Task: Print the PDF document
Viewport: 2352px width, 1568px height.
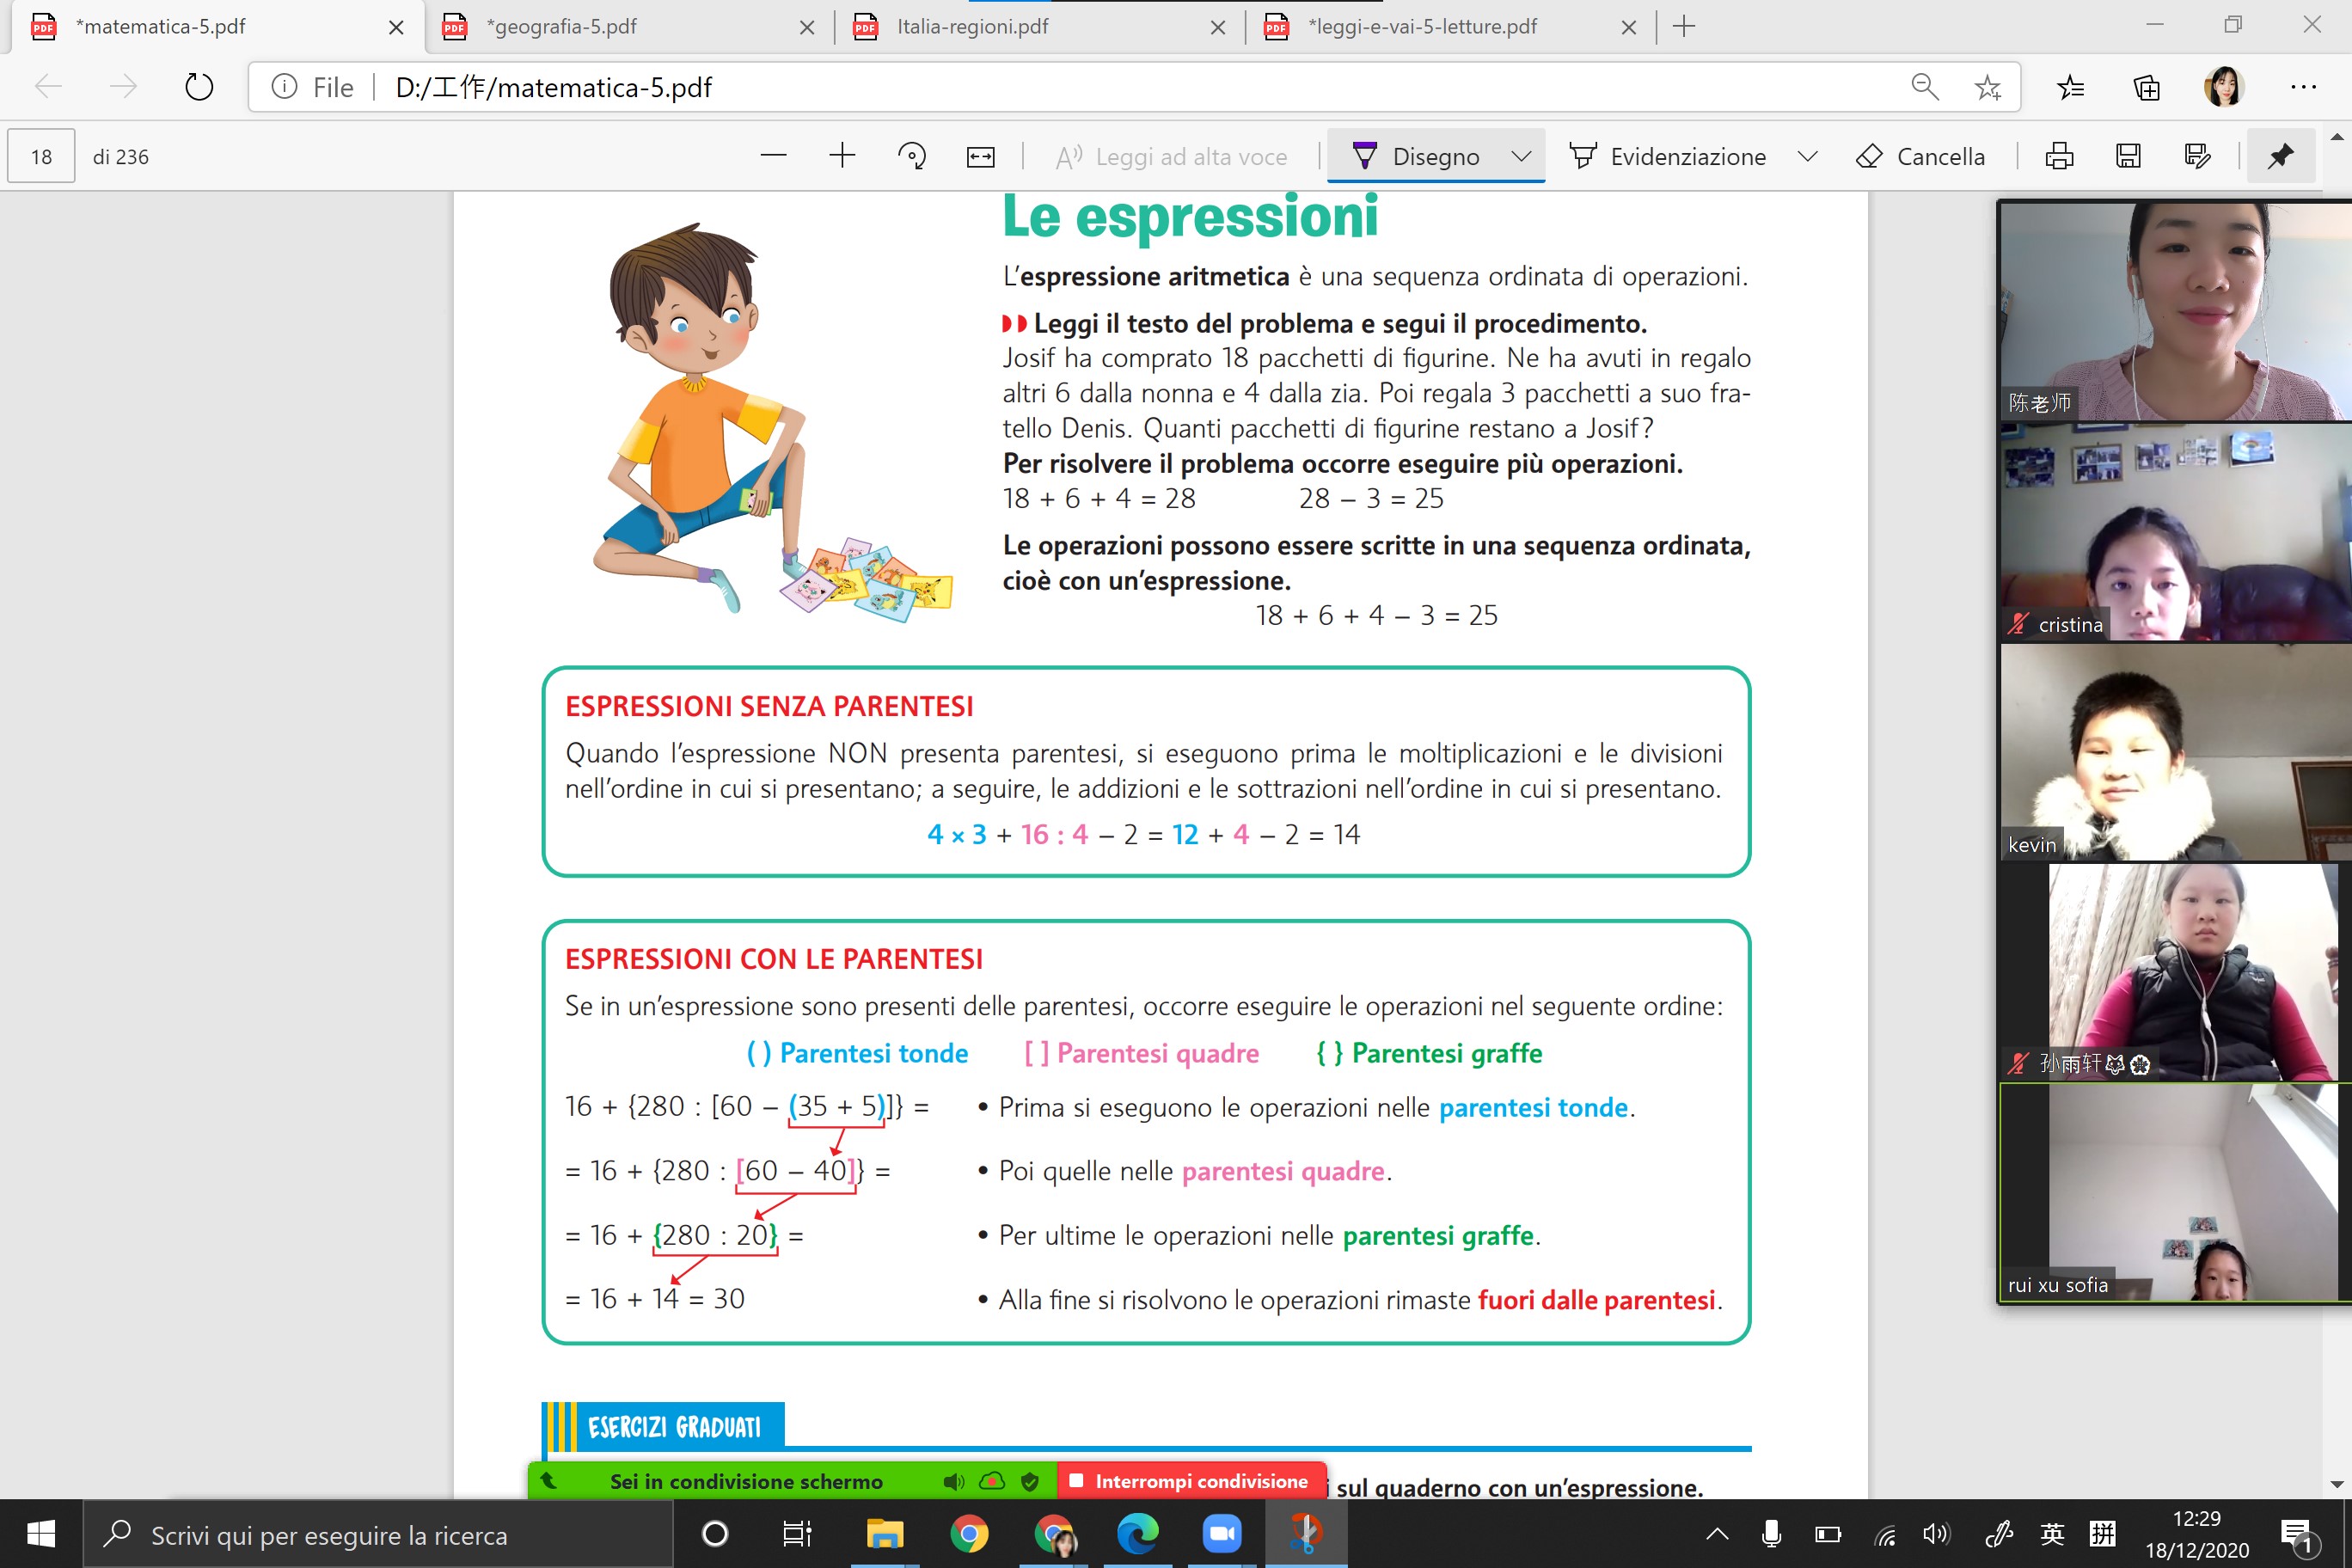Action: click(x=2059, y=156)
